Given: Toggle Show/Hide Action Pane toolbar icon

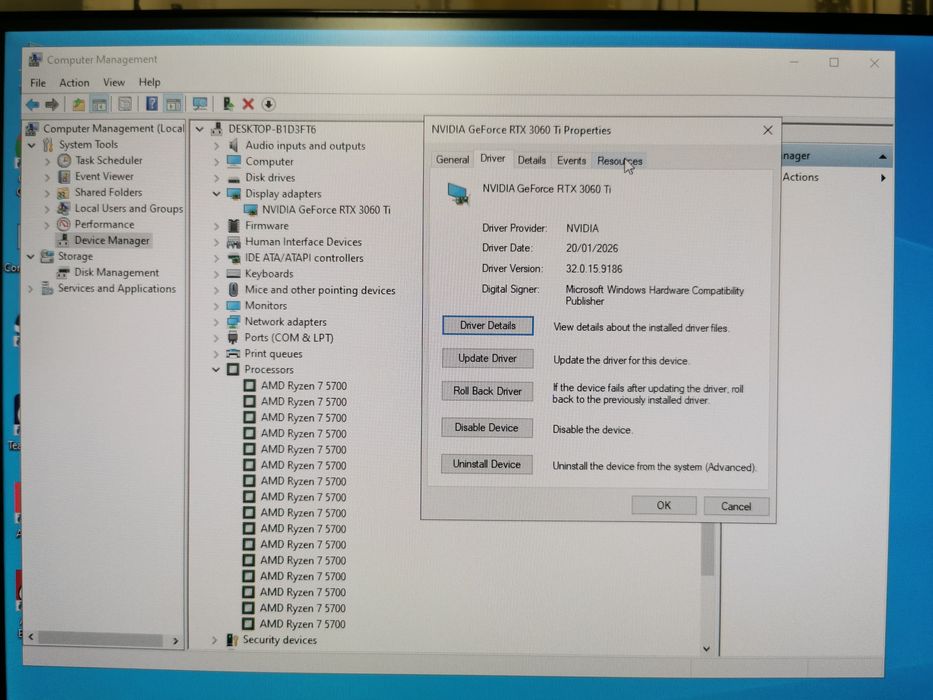Looking at the screenshot, I should pyautogui.click(x=173, y=105).
